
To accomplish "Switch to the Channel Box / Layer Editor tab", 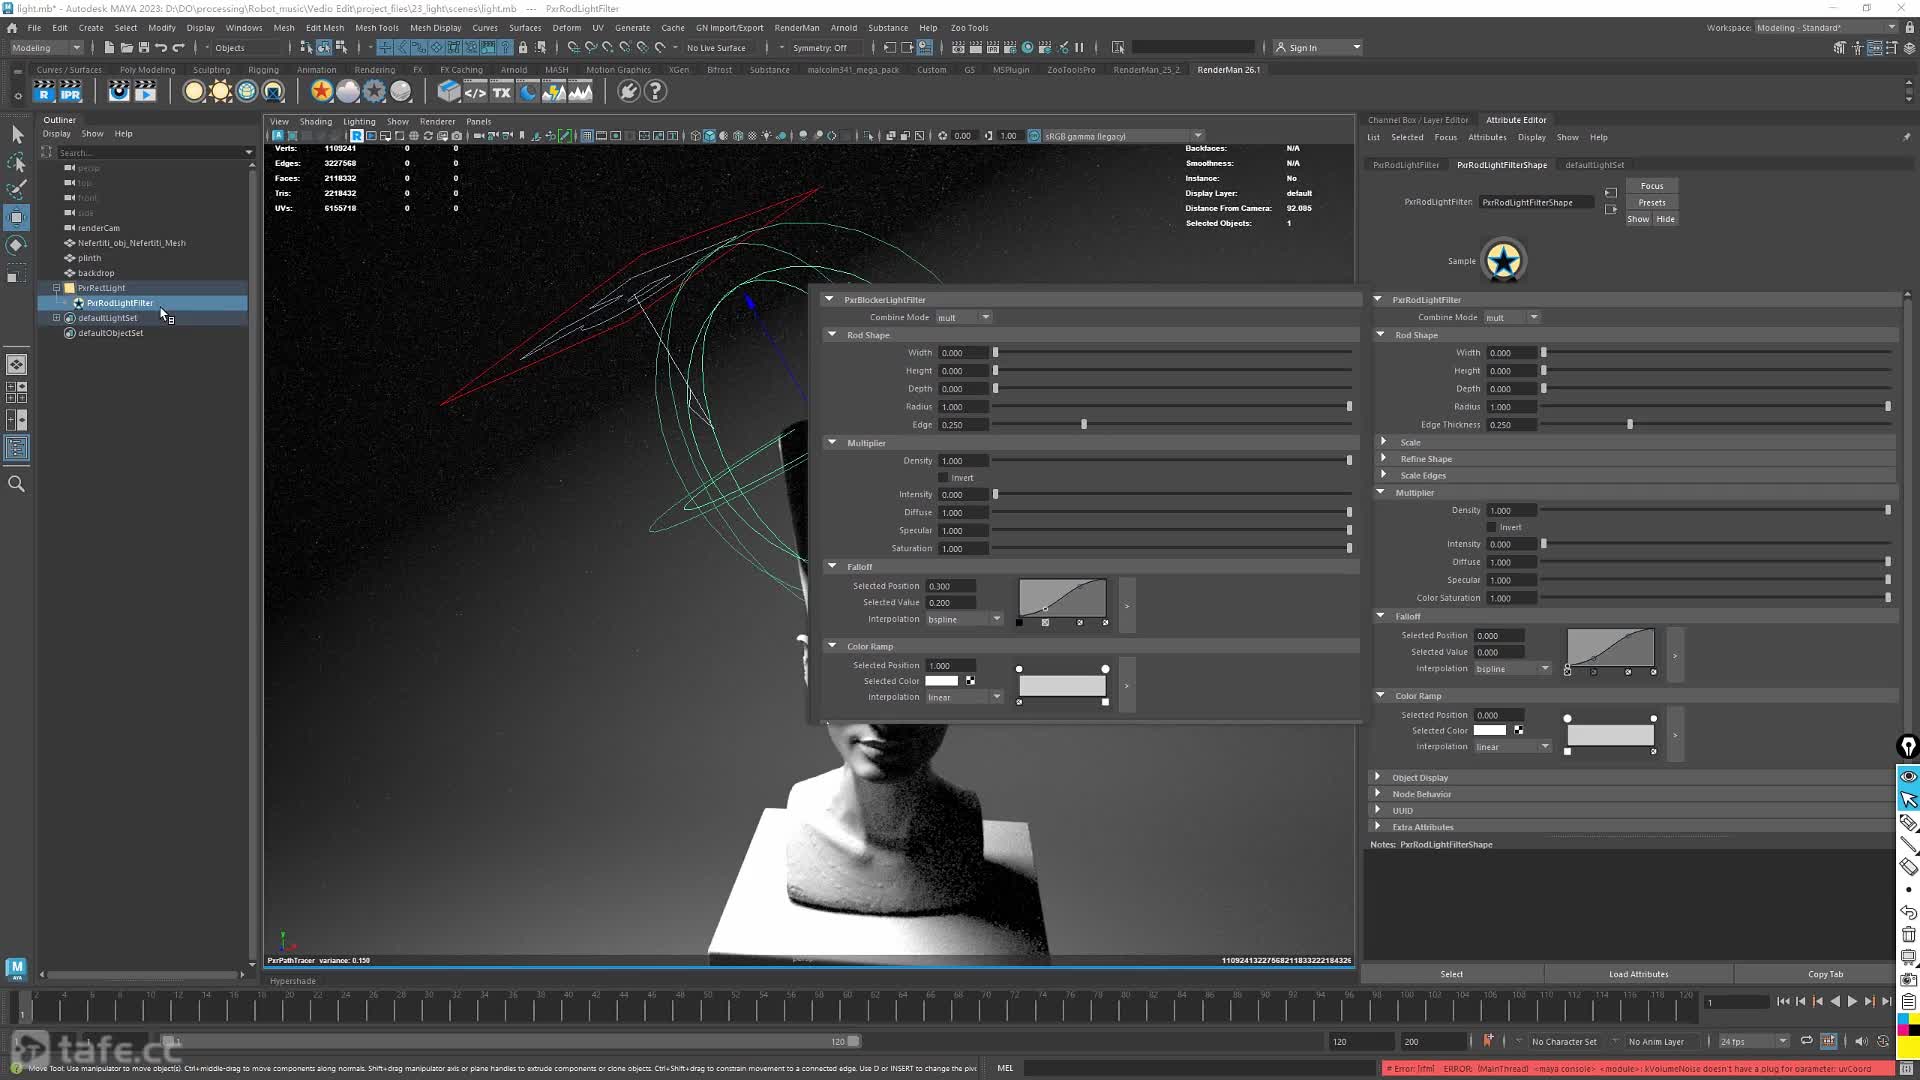I will [1418, 120].
